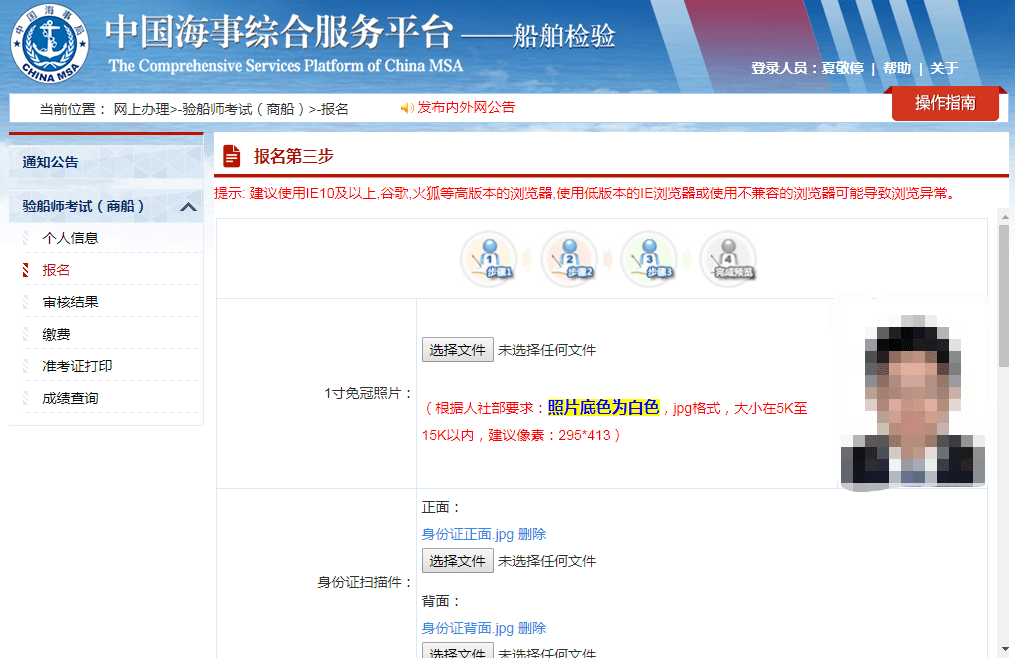The image size is (1015, 666).
Task: Select 审核结果 from the sidebar menu
Action: pos(70,302)
